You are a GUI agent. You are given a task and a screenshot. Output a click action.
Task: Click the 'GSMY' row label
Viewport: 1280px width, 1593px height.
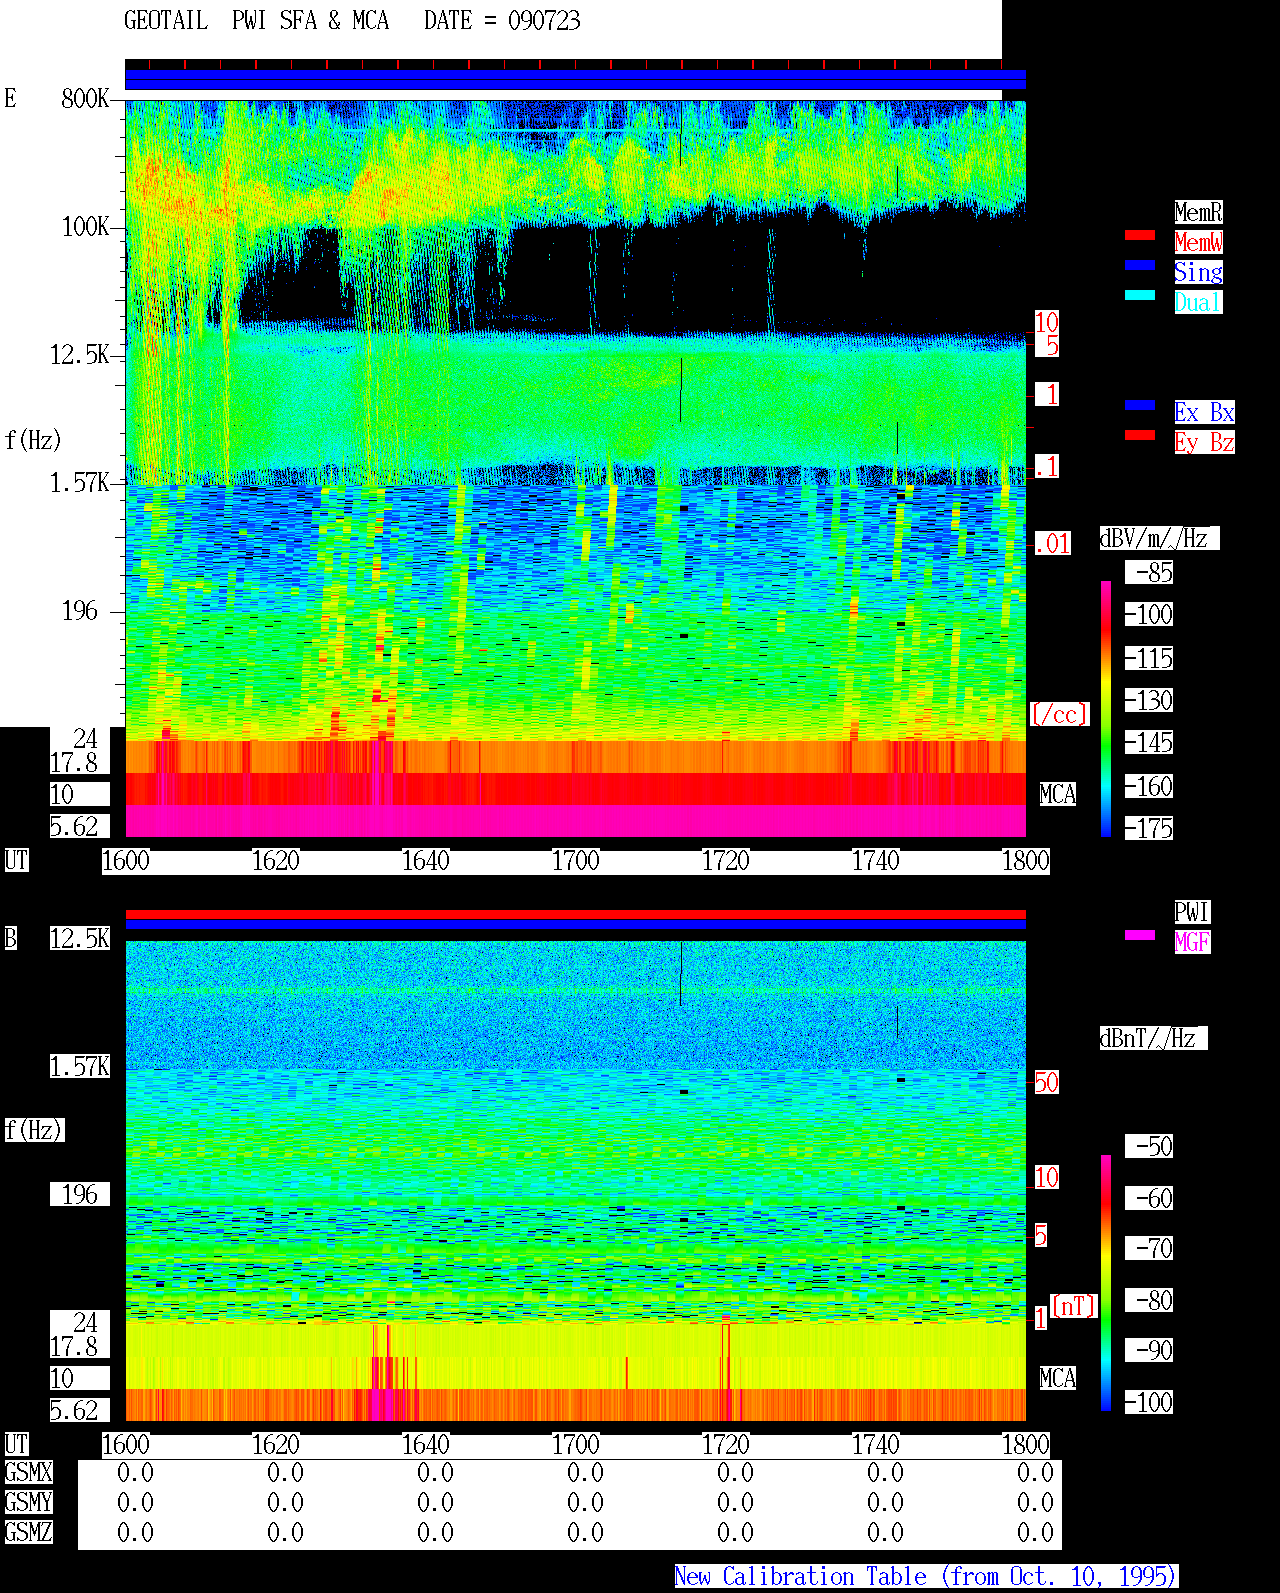[x=28, y=1502]
